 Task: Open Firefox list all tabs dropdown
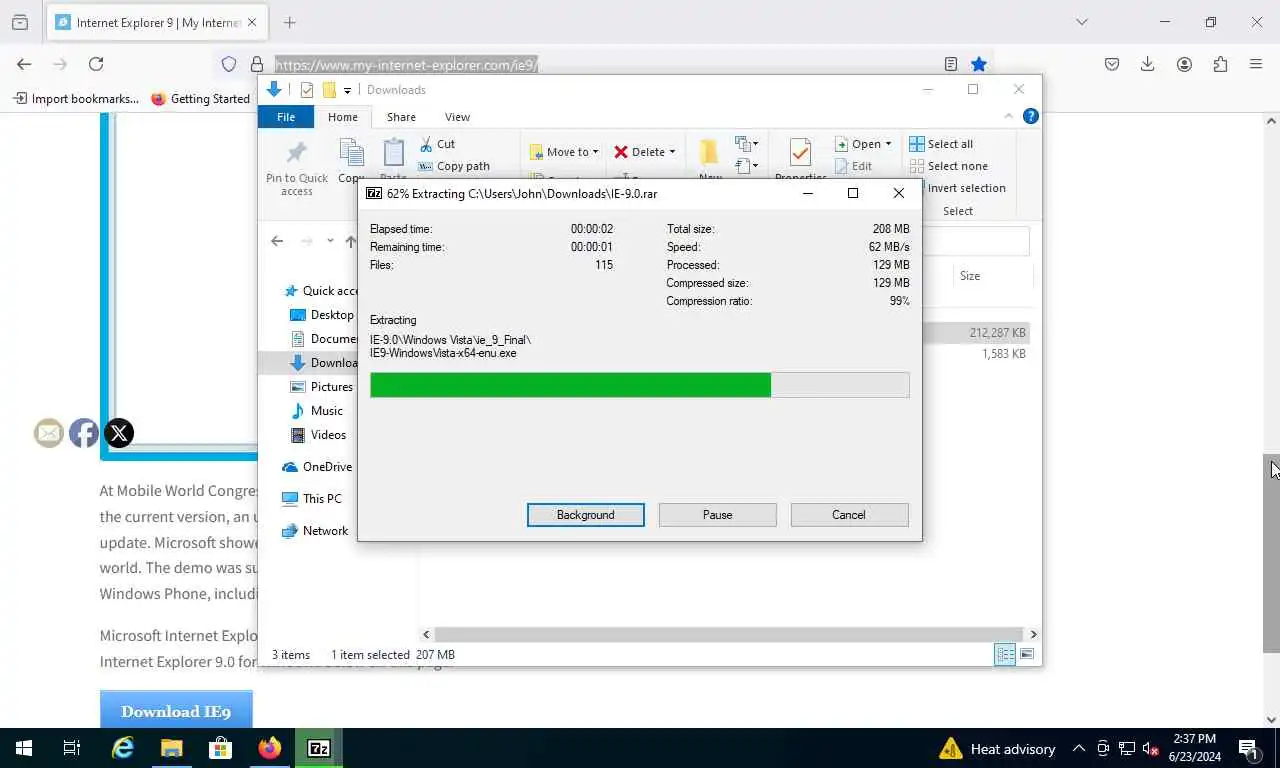click(x=1081, y=22)
